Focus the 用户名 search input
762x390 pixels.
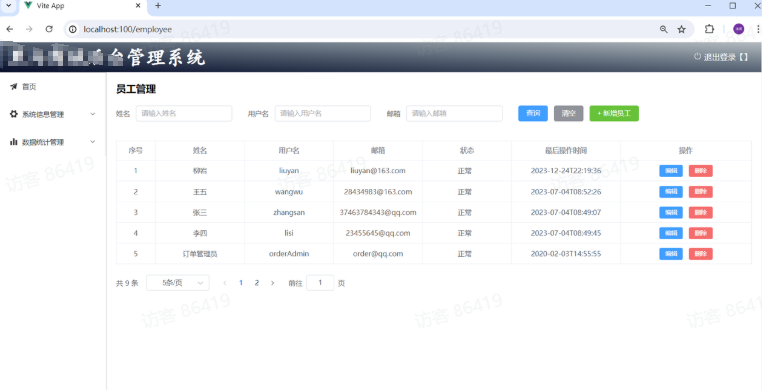(x=323, y=113)
